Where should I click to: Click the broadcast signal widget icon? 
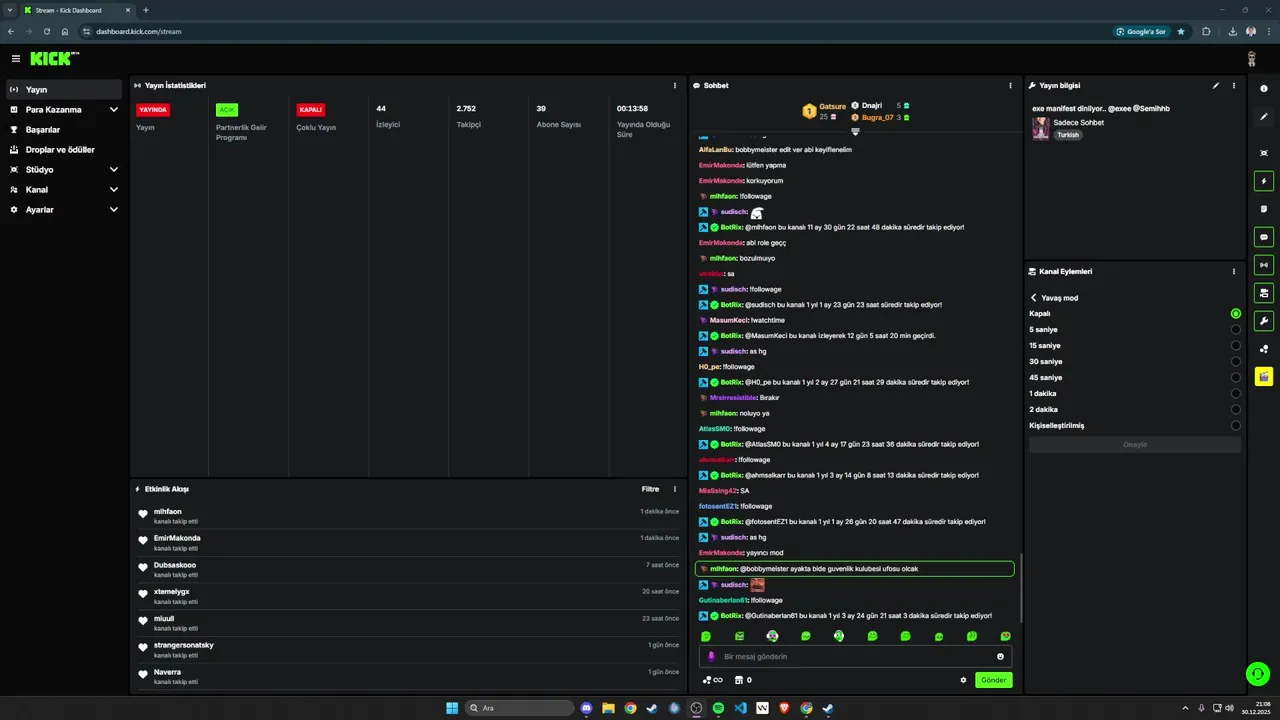(1264, 265)
